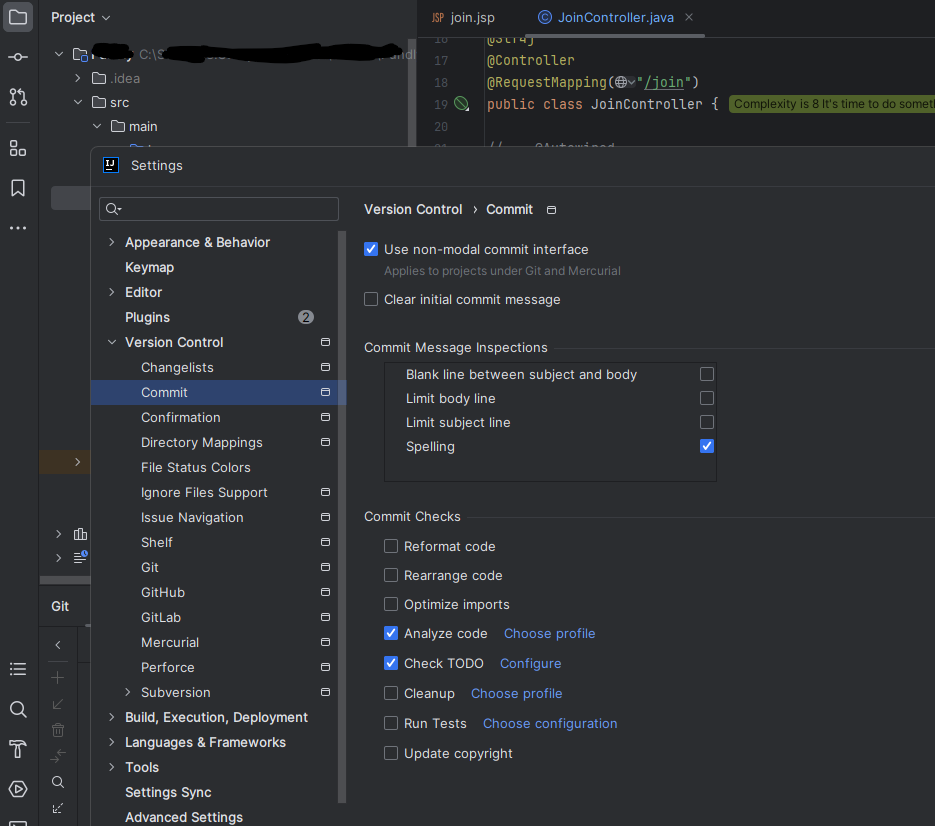Uncheck Use non-modal commit interface
Viewport: 935px width, 826px height.
371,249
